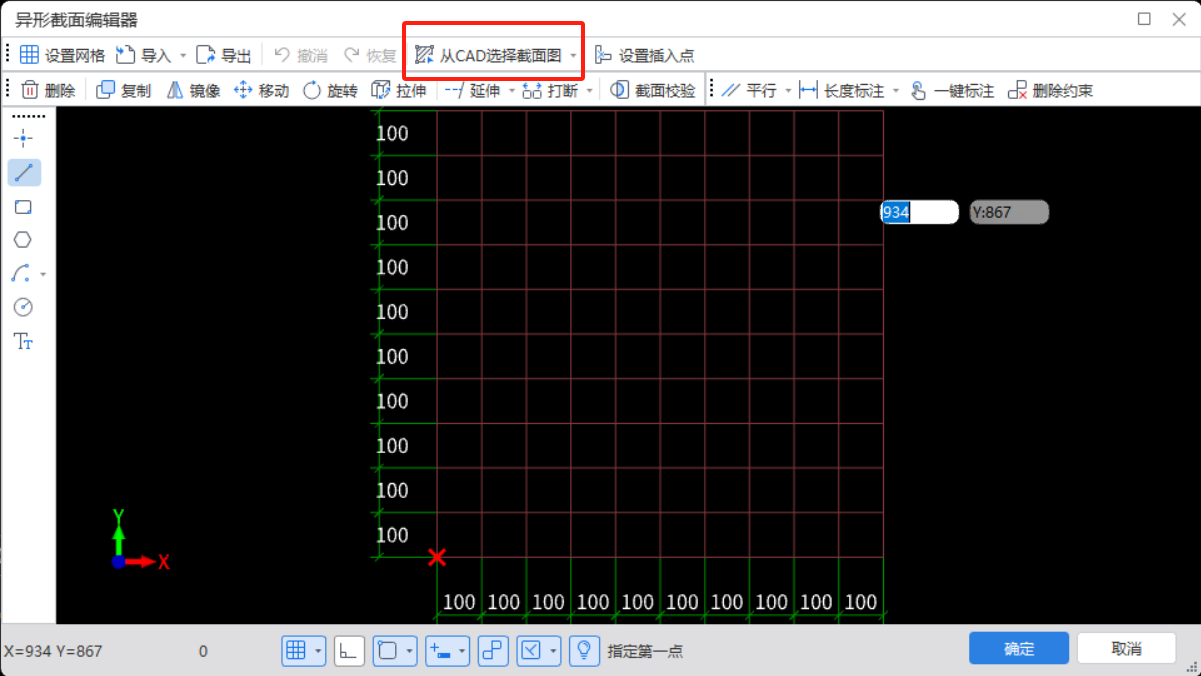Toggle the diagonal-arrow box status button
This screenshot has height=676, width=1201.
(531, 651)
